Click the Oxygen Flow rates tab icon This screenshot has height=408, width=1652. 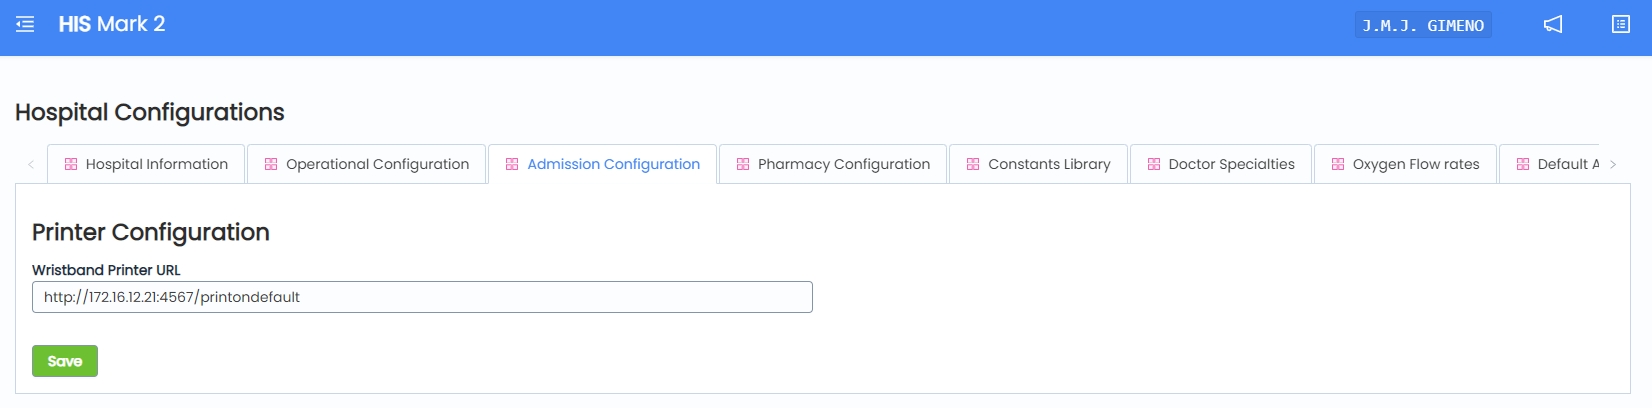point(1338,164)
